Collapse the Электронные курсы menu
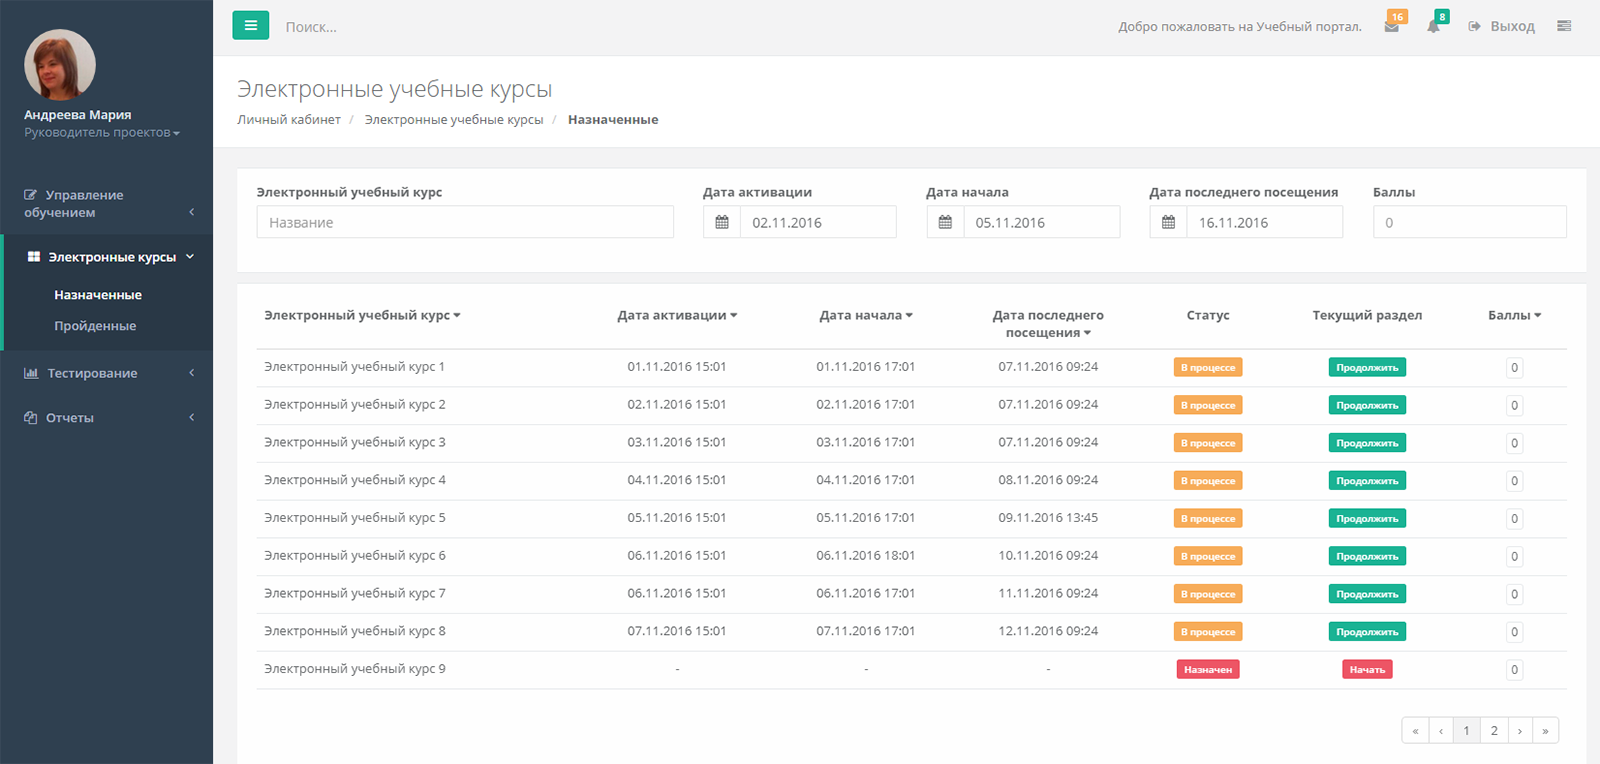Screen dimensions: 1600x764 click(106, 257)
